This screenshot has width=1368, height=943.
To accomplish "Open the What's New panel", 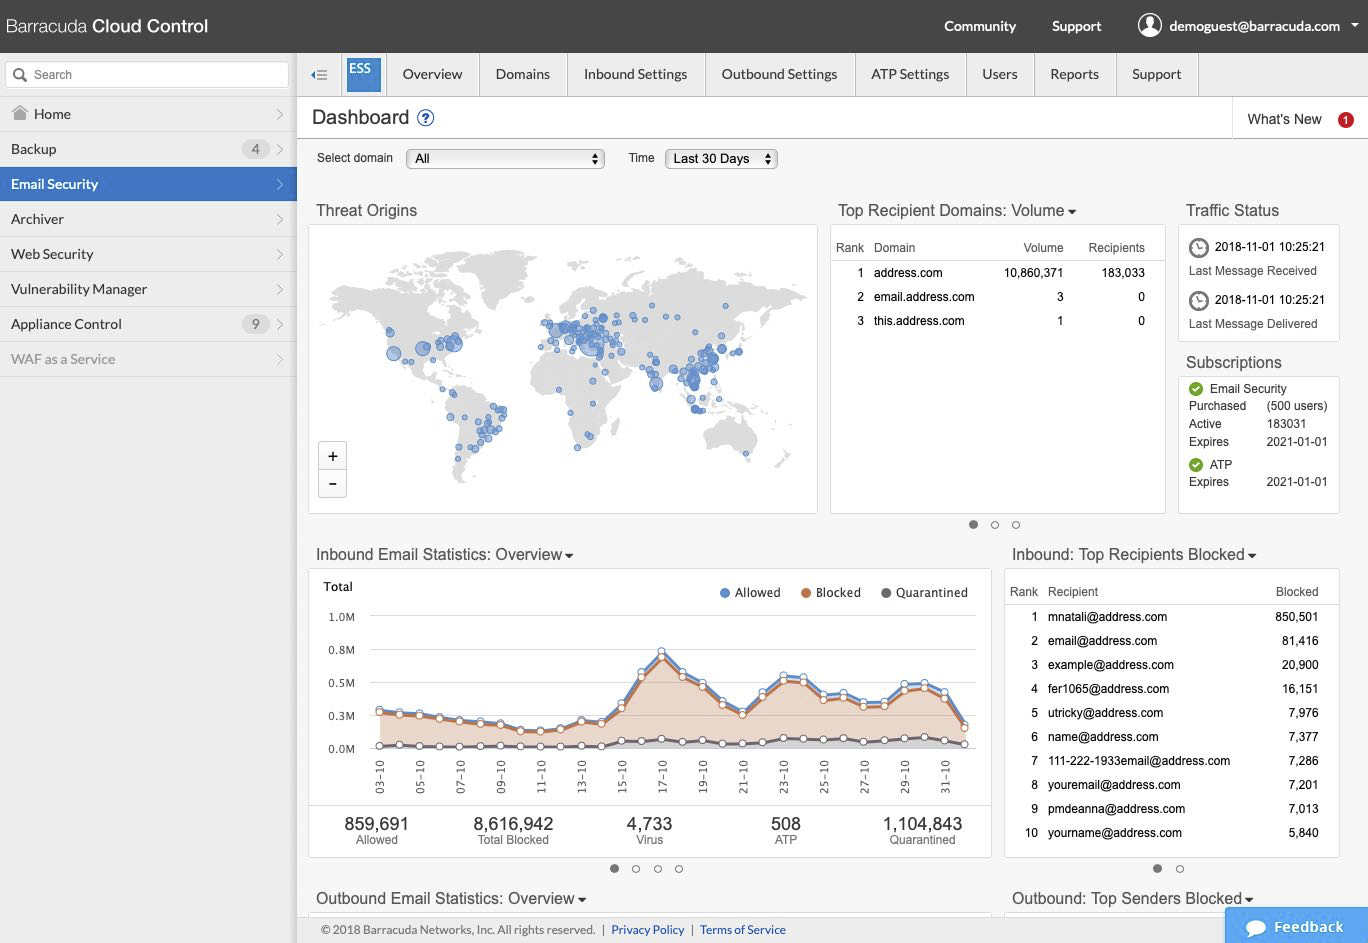I will point(1285,120).
